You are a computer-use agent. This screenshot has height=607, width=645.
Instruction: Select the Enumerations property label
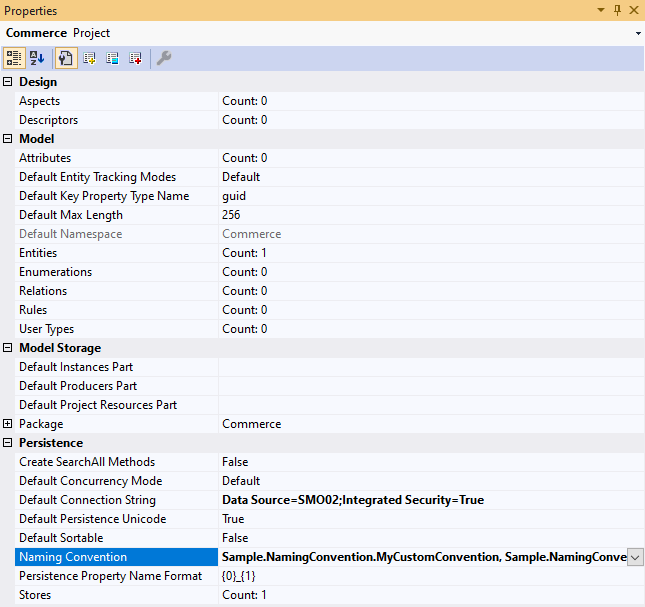(x=56, y=272)
